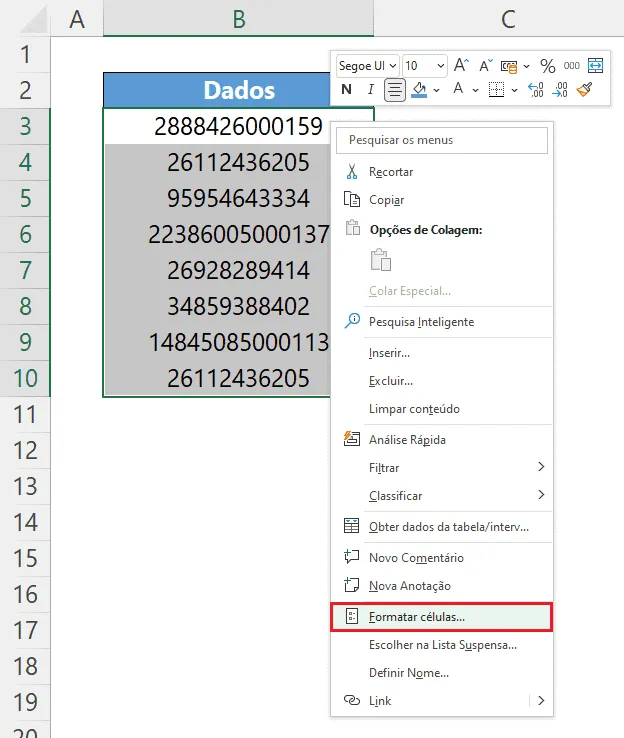This screenshot has height=738, width=624.
Task: Select the format painter brush
Action: [x=584, y=89]
